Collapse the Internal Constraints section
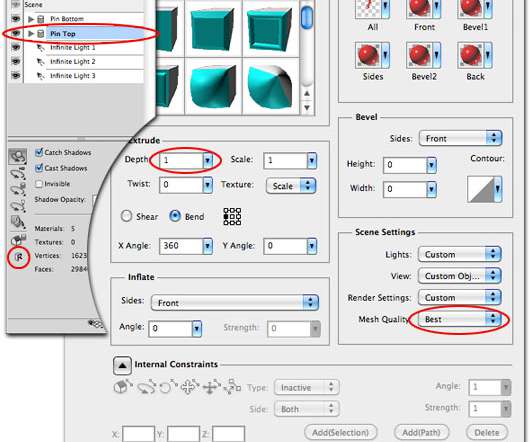530x442 pixels. (x=122, y=366)
